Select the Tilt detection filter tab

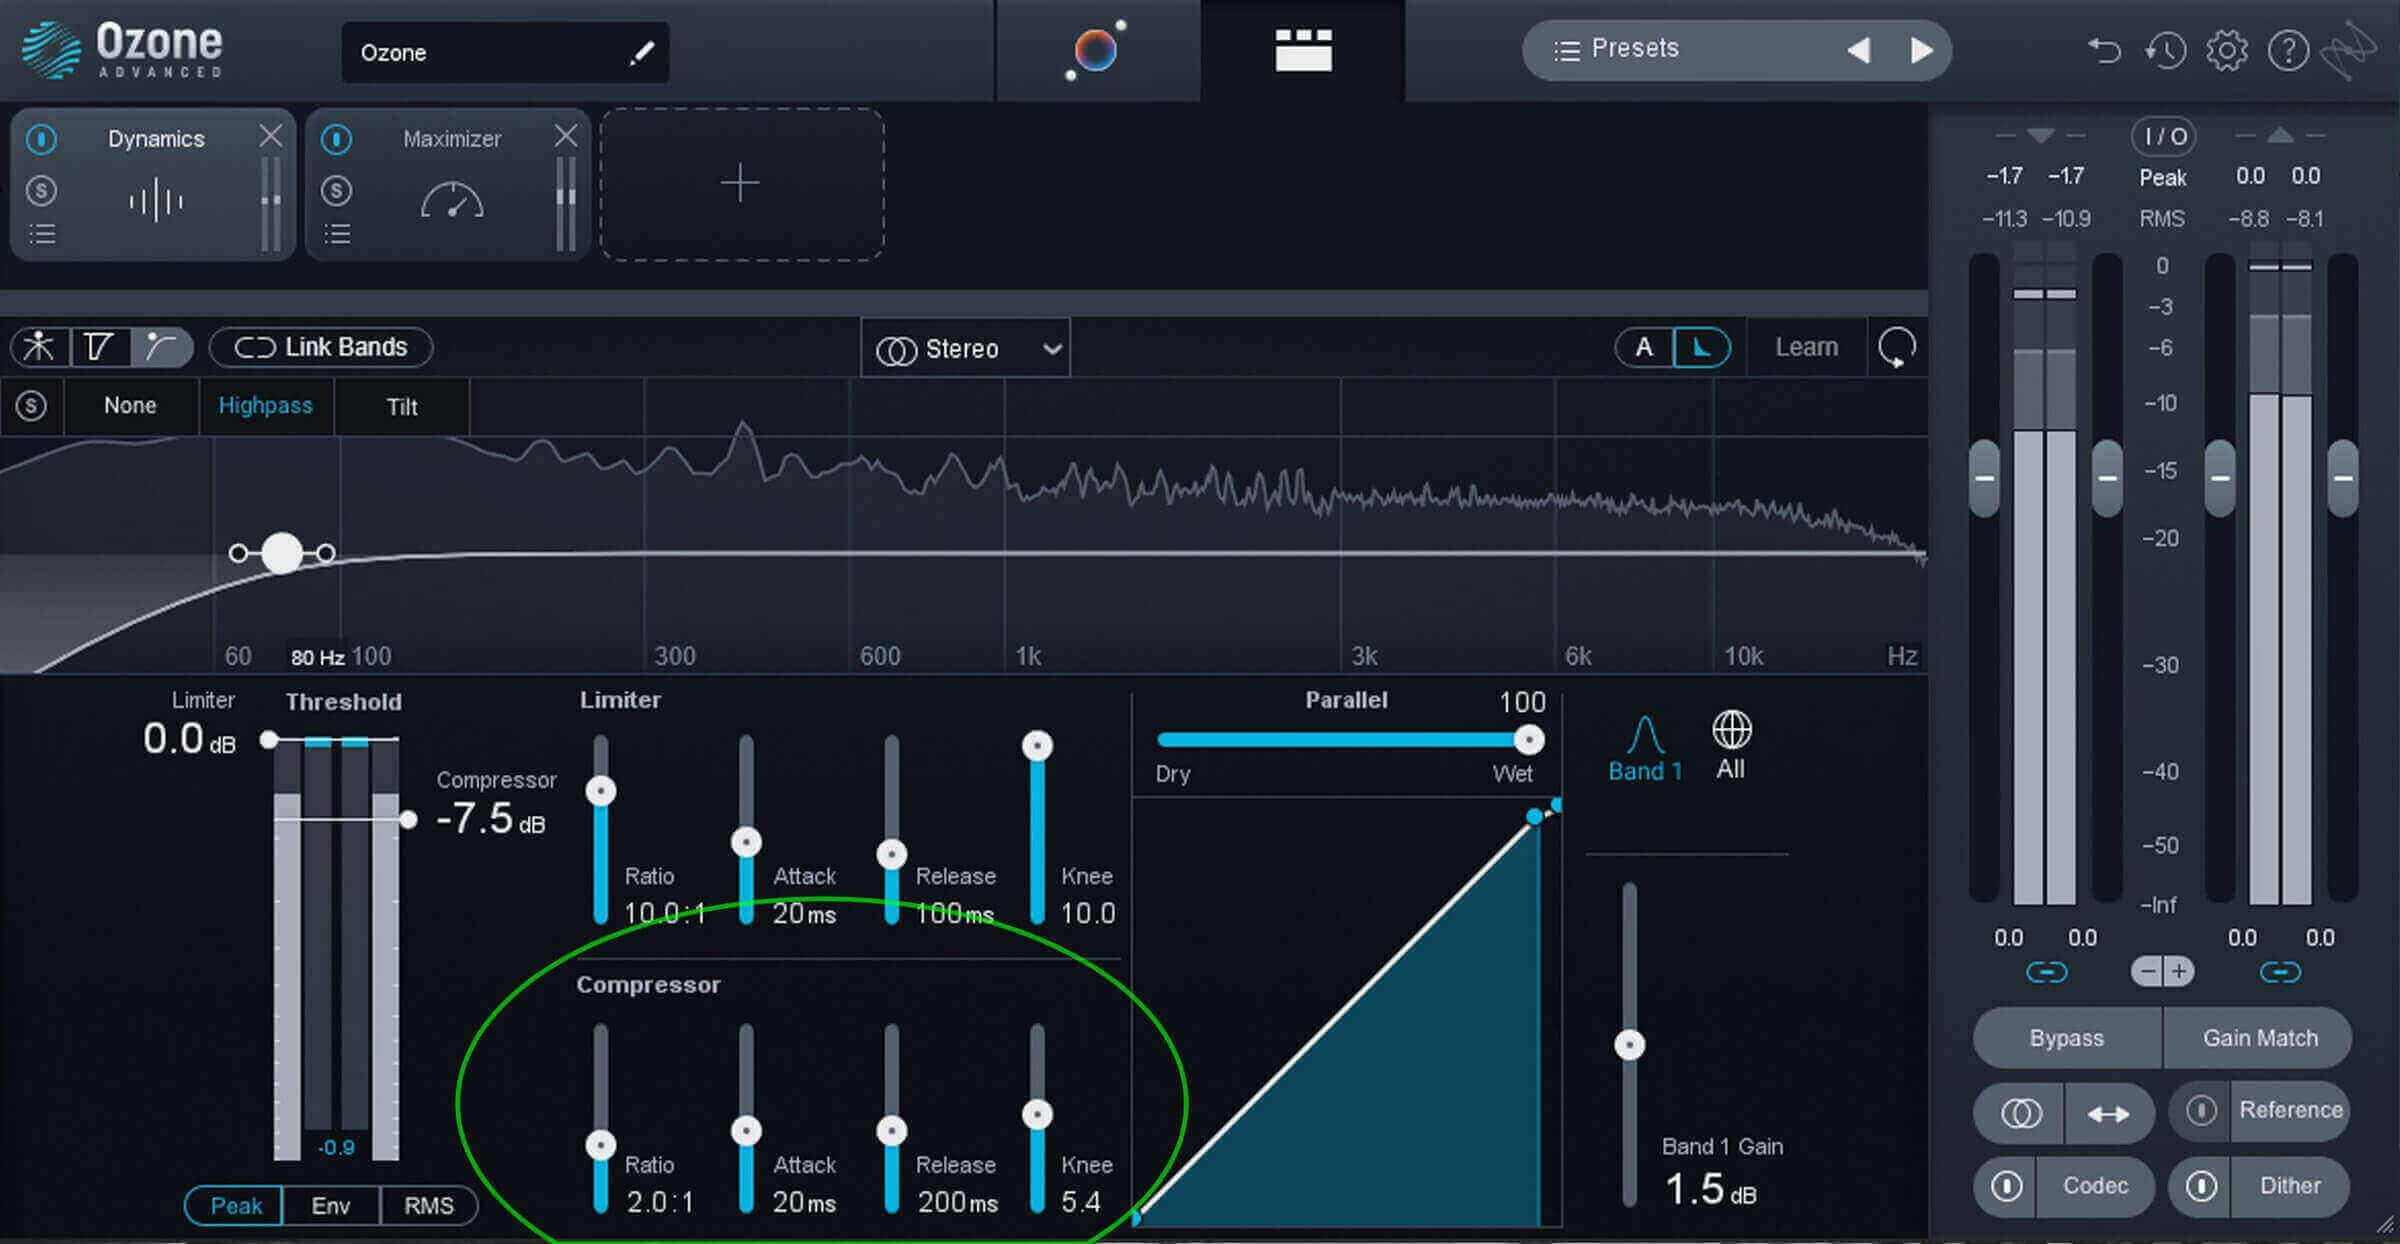(x=402, y=406)
